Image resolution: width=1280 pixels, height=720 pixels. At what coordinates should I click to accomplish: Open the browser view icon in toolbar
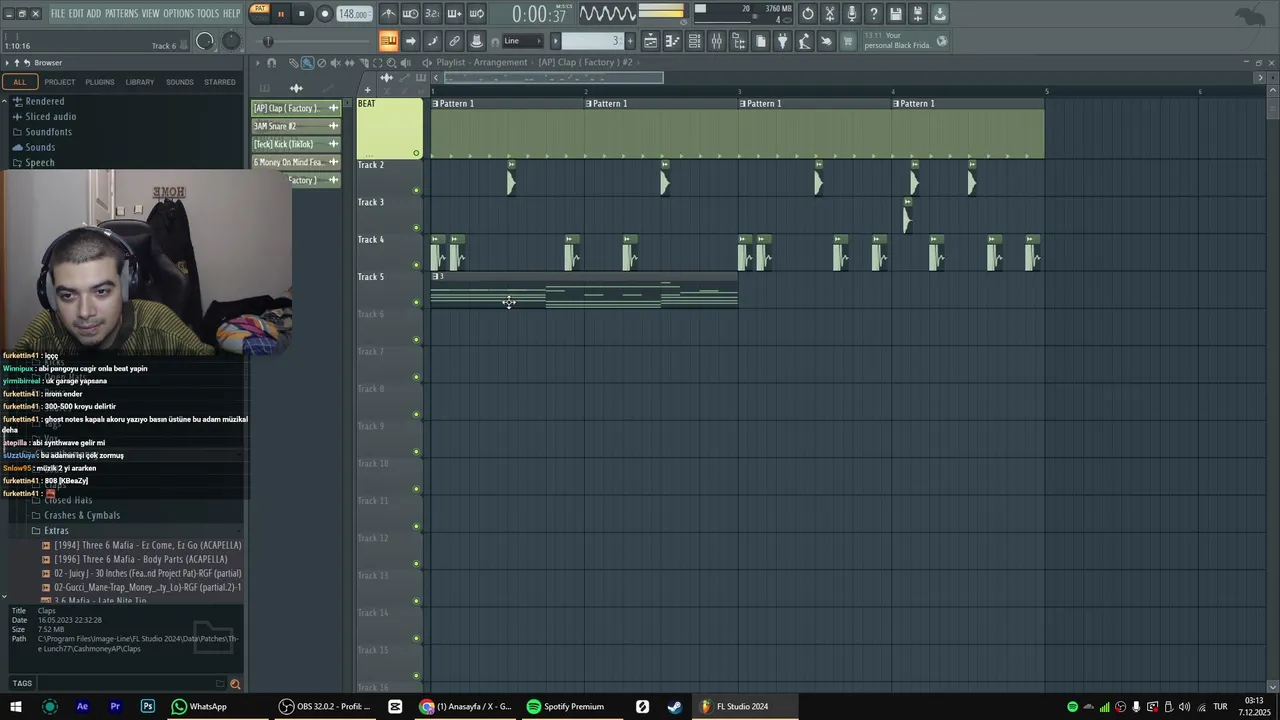(x=738, y=41)
